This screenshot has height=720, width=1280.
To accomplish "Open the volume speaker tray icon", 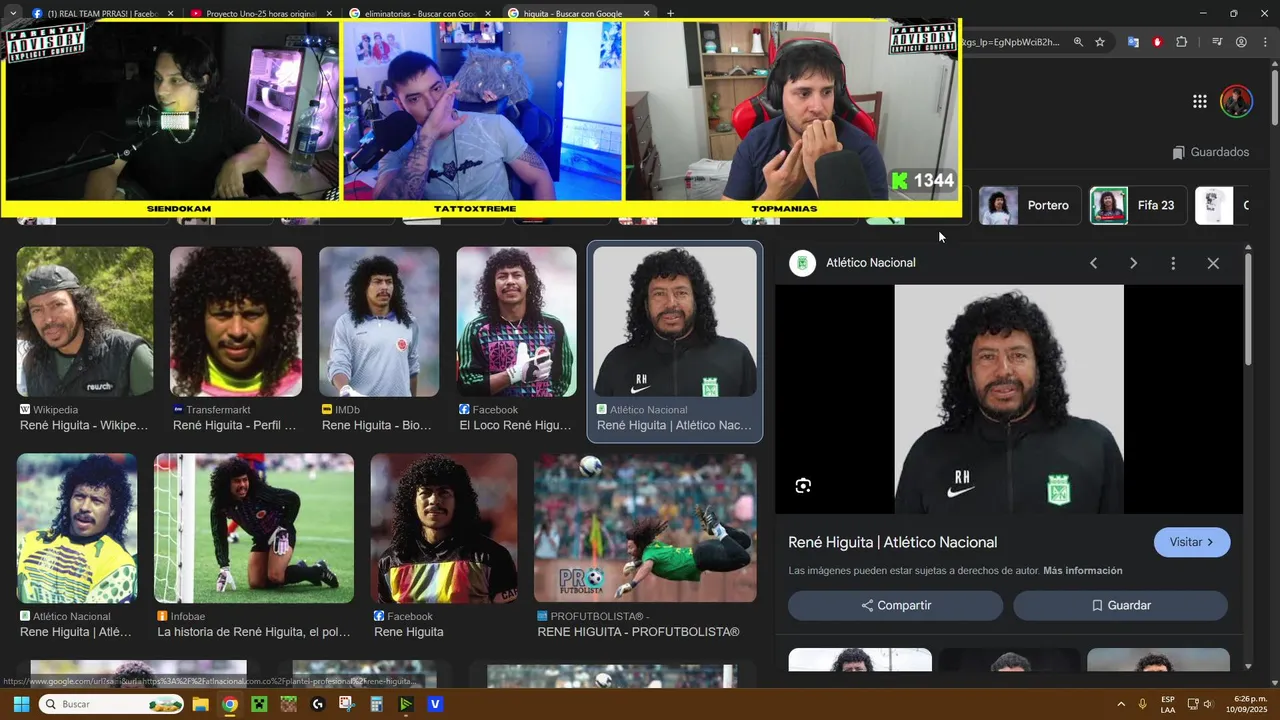I will pyautogui.click(x=1210, y=704).
